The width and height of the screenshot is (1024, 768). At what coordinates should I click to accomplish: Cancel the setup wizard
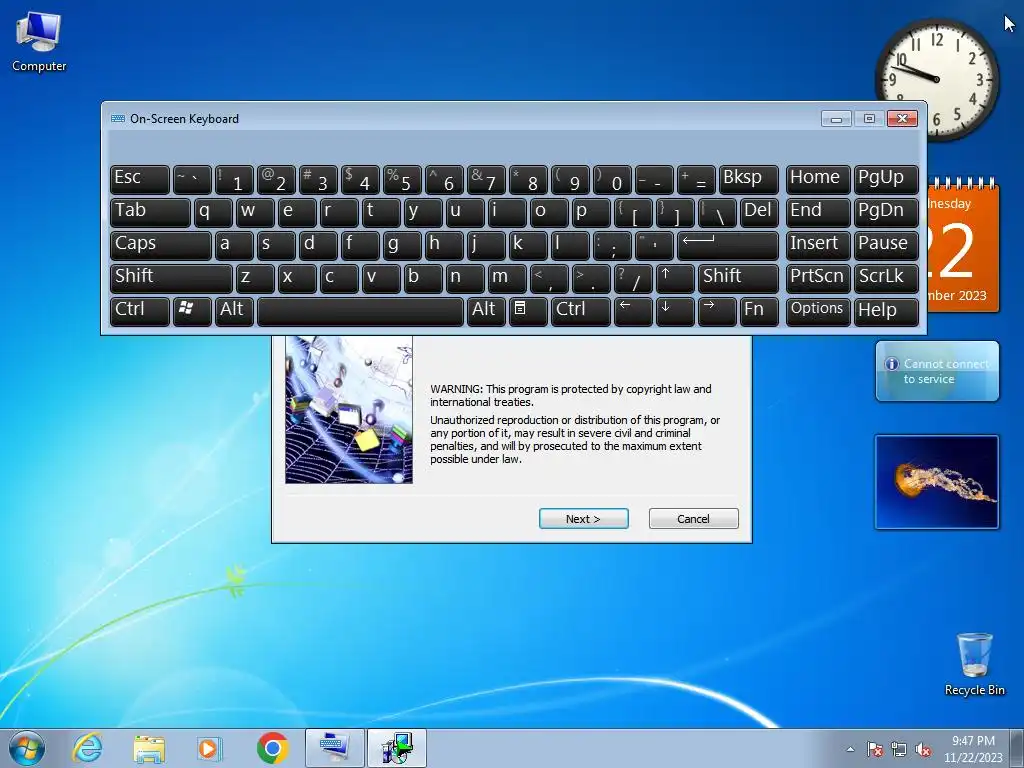tap(694, 519)
